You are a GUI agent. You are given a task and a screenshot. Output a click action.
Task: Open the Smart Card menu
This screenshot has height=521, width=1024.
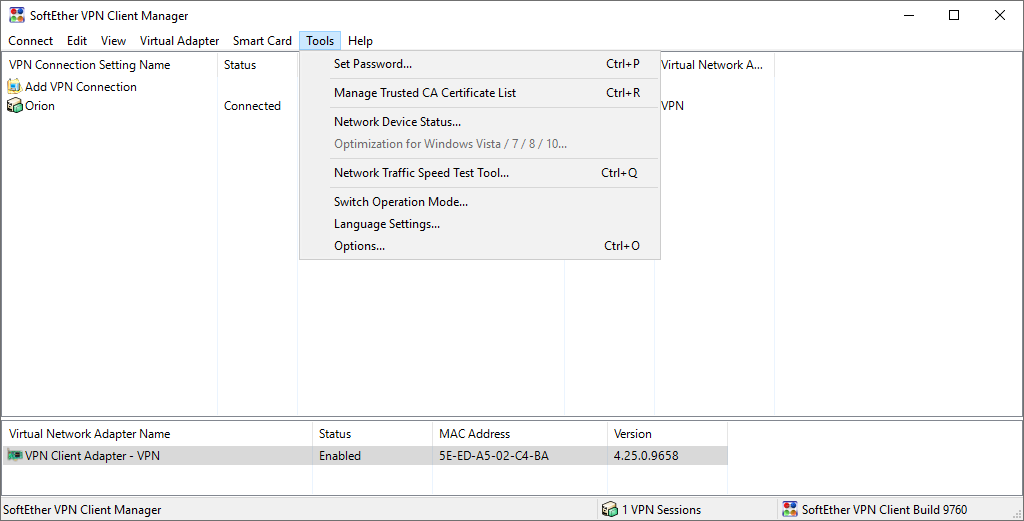[262, 41]
